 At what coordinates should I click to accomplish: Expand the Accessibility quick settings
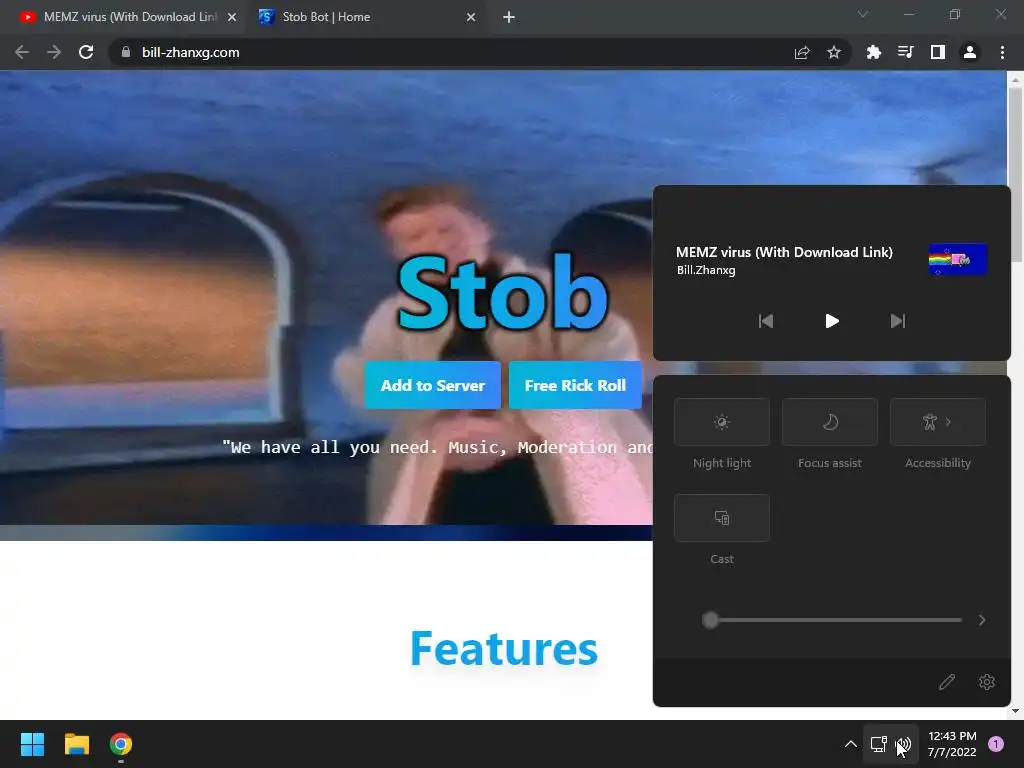point(938,422)
